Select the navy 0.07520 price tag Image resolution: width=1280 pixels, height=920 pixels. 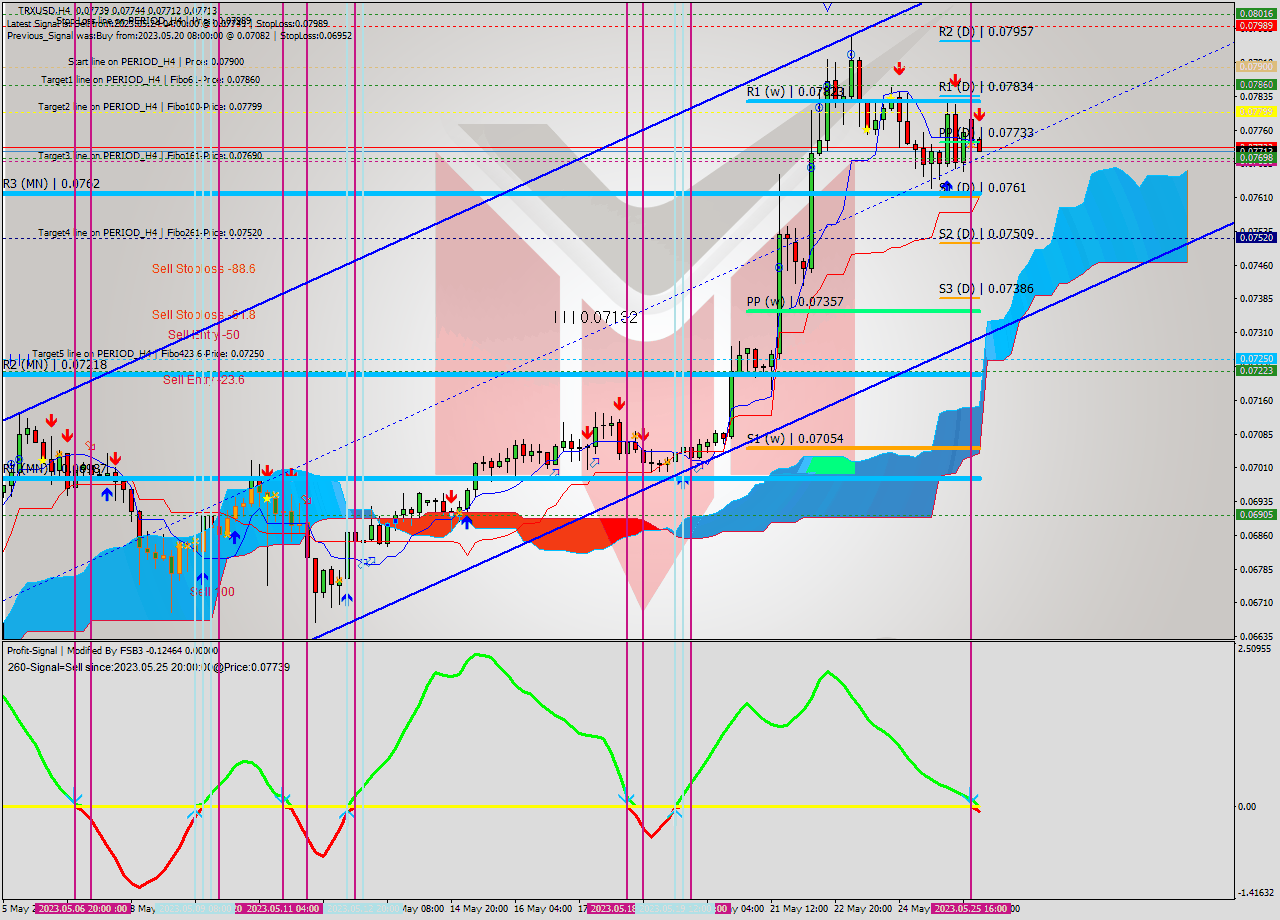1256,238
